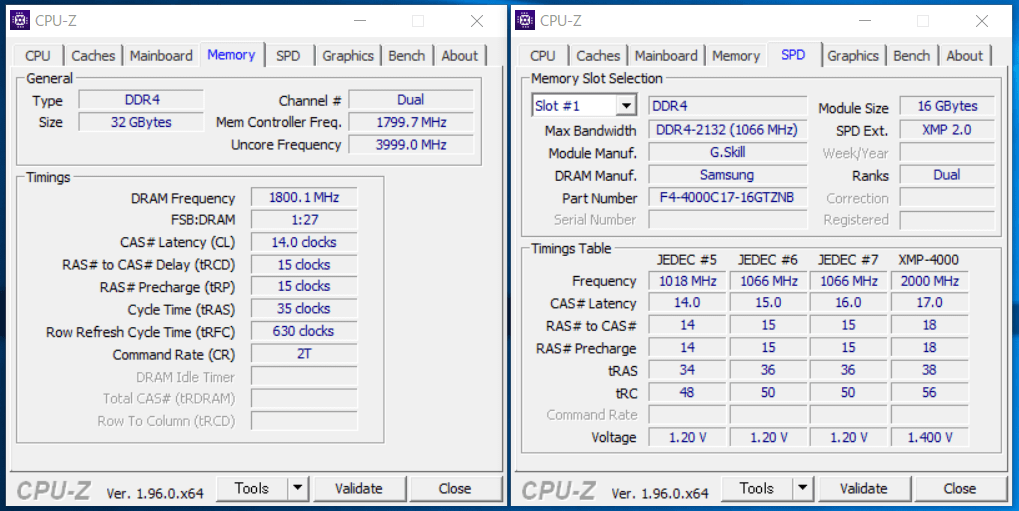The height and width of the screenshot is (511, 1019).
Task: Open Bench tab in left CPU-Z window
Action: (407, 56)
